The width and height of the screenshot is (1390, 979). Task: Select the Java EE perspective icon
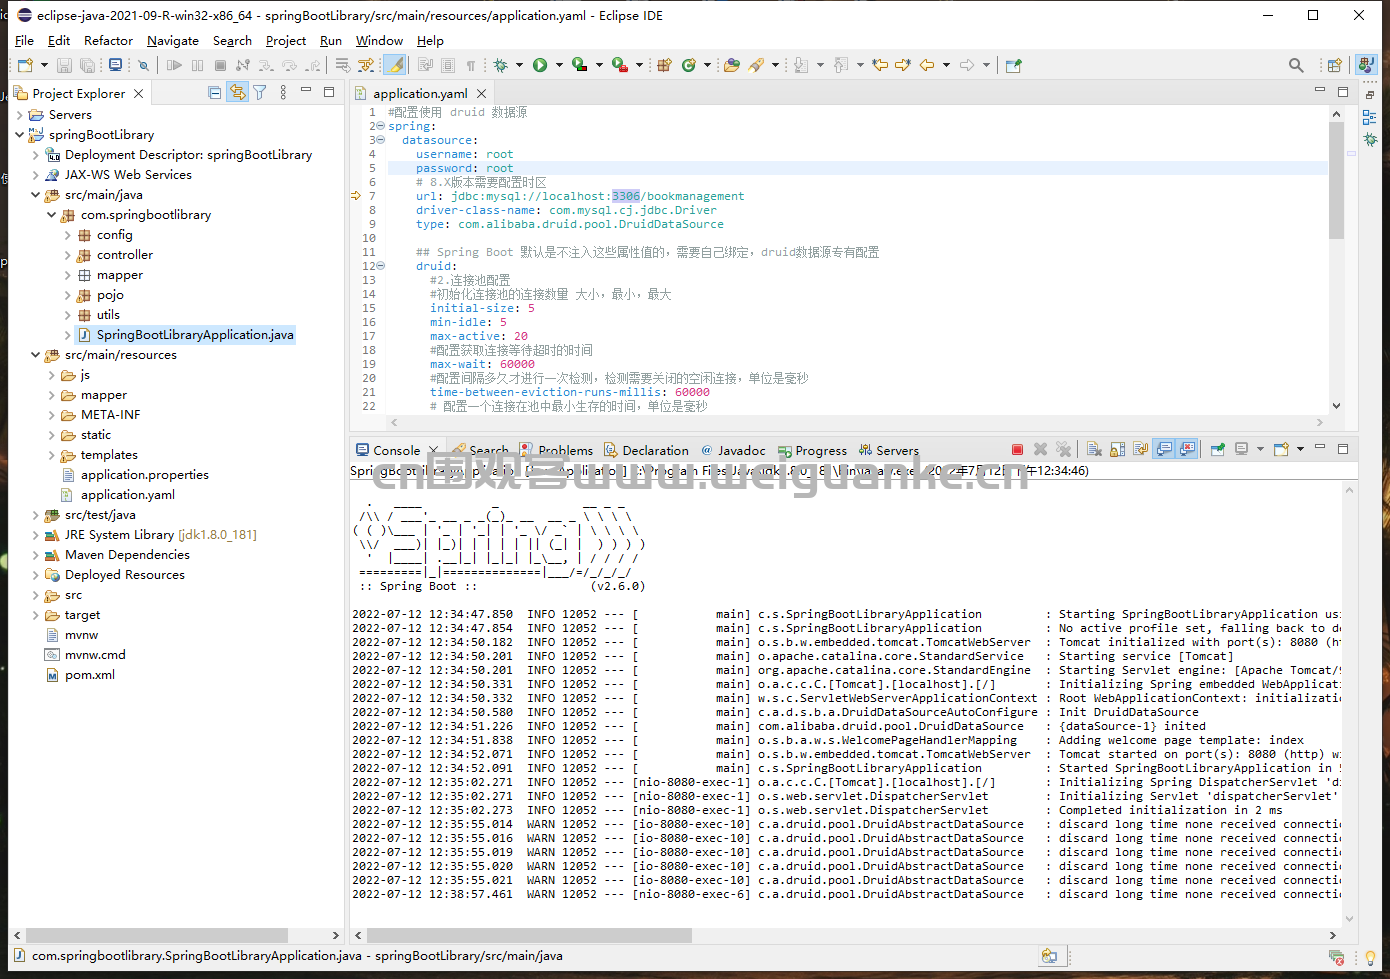click(1366, 65)
